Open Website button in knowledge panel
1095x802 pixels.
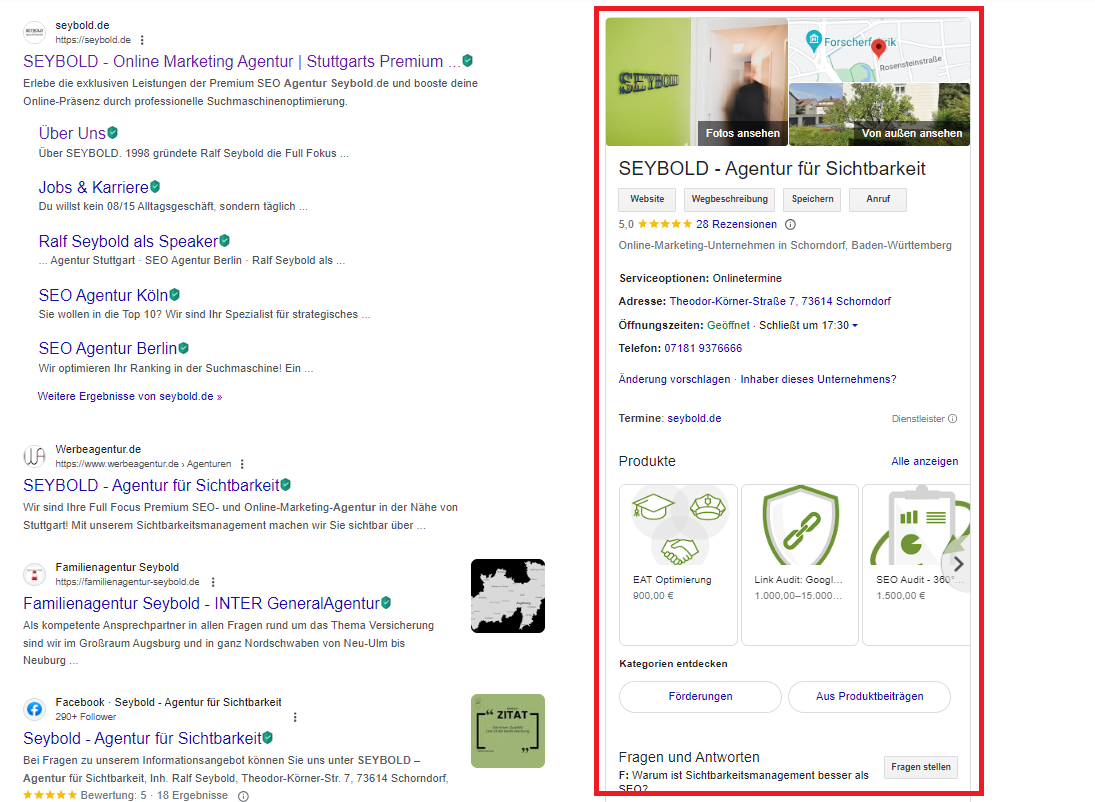coord(647,199)
